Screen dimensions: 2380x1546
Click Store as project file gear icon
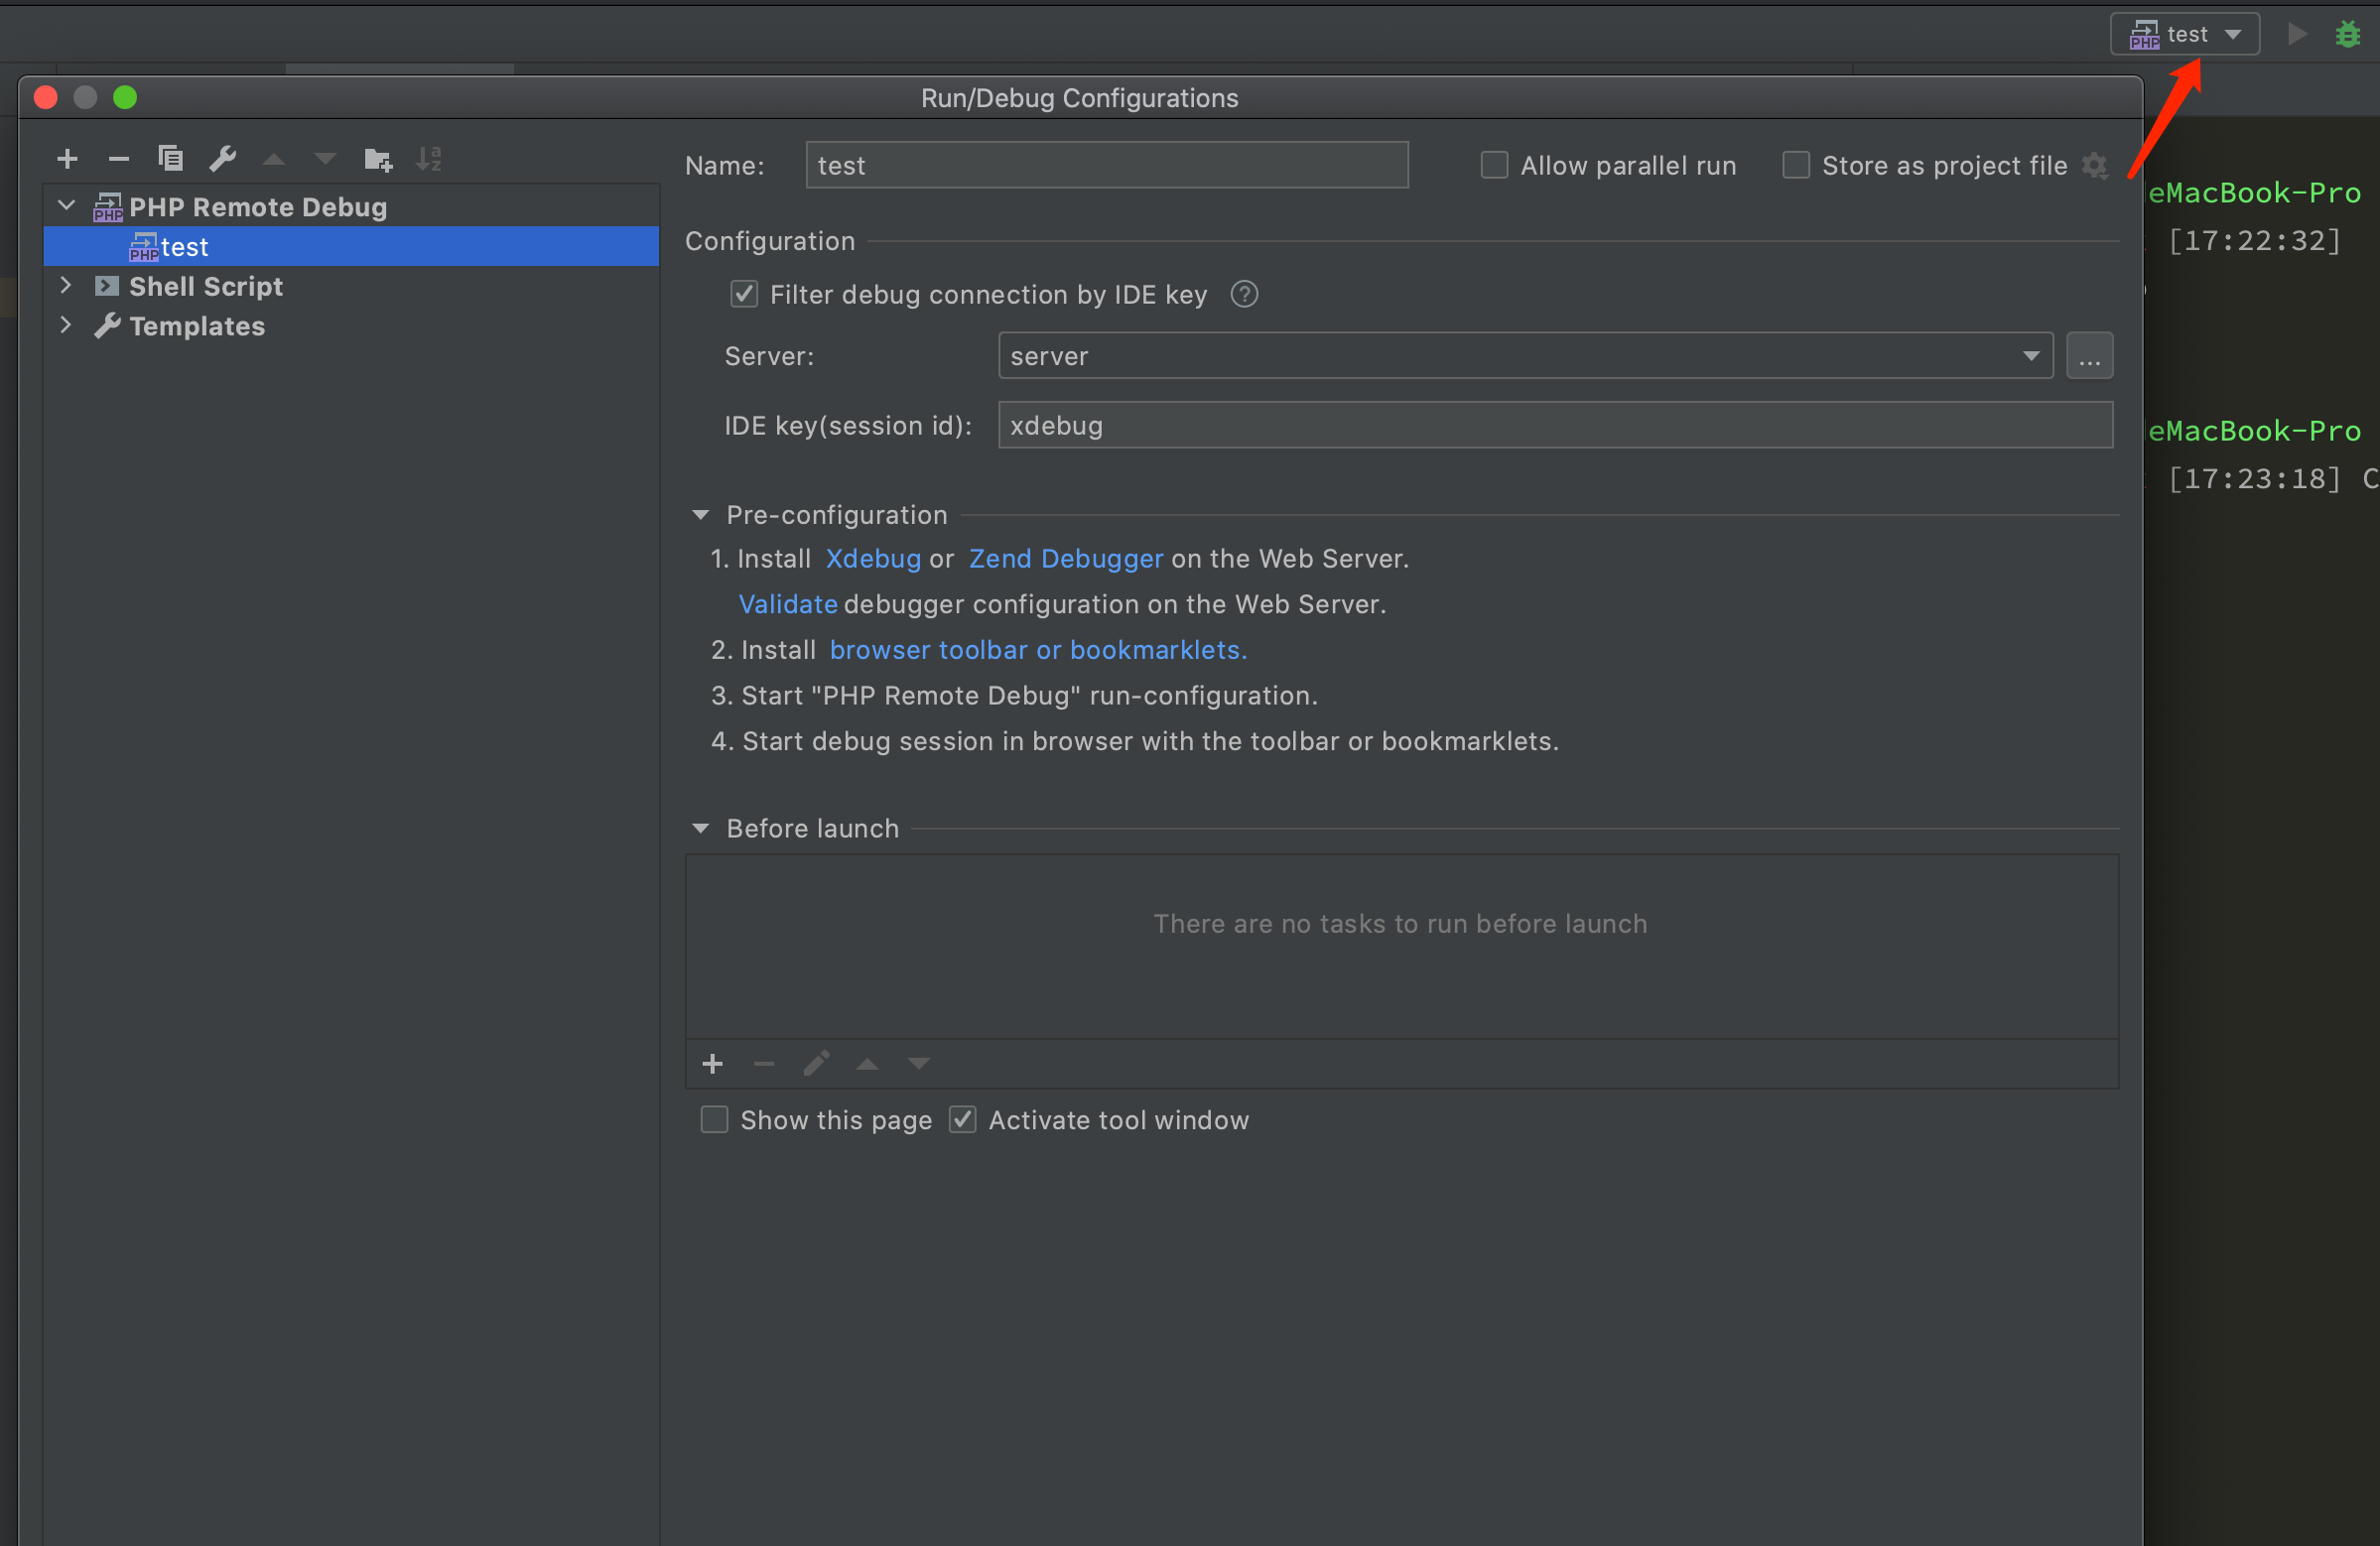(2094, 166)
